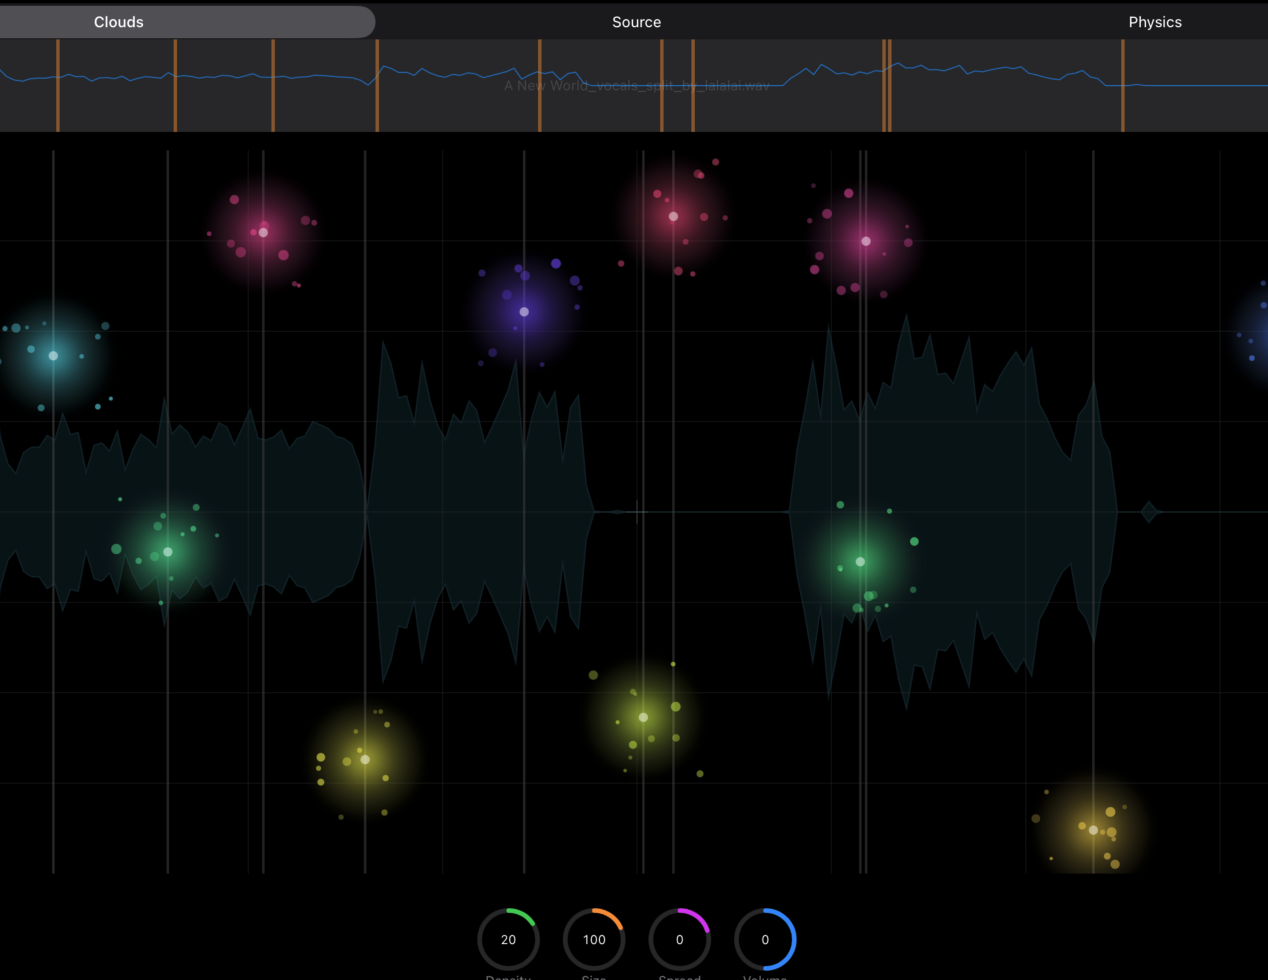Click the leftmost yellow cloud's center
The height and width of the screenshot is (980, 1268).
click(365, 760)
